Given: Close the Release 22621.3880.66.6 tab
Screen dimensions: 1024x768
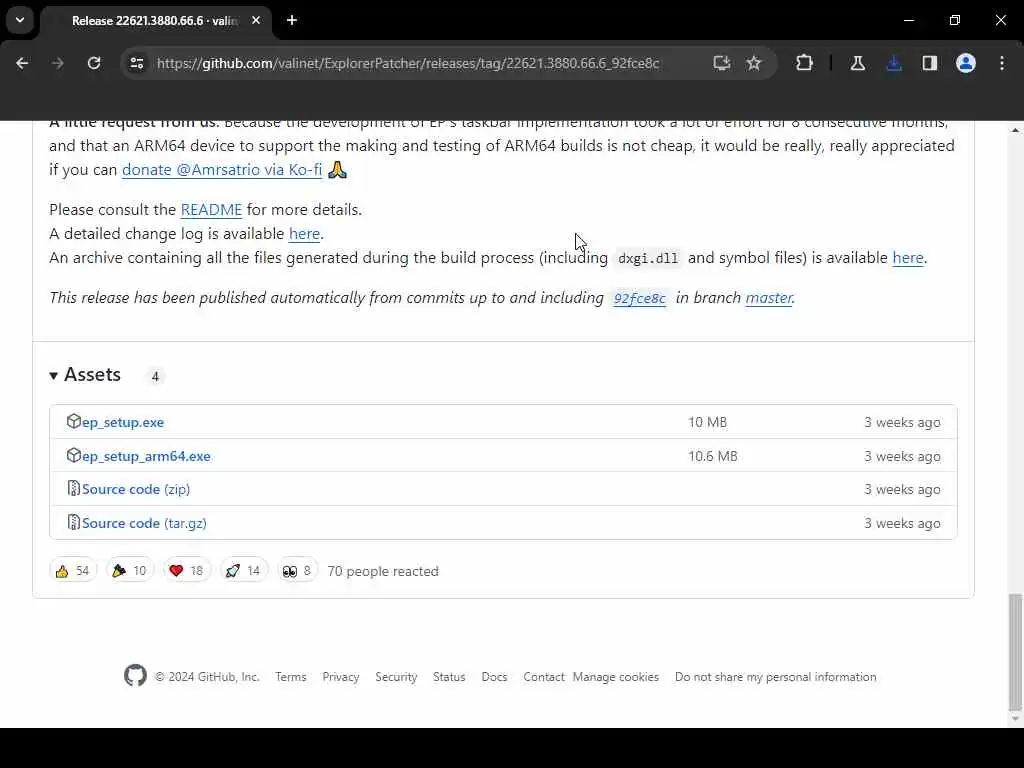Looking at the screenshot, I should point(256,20).
